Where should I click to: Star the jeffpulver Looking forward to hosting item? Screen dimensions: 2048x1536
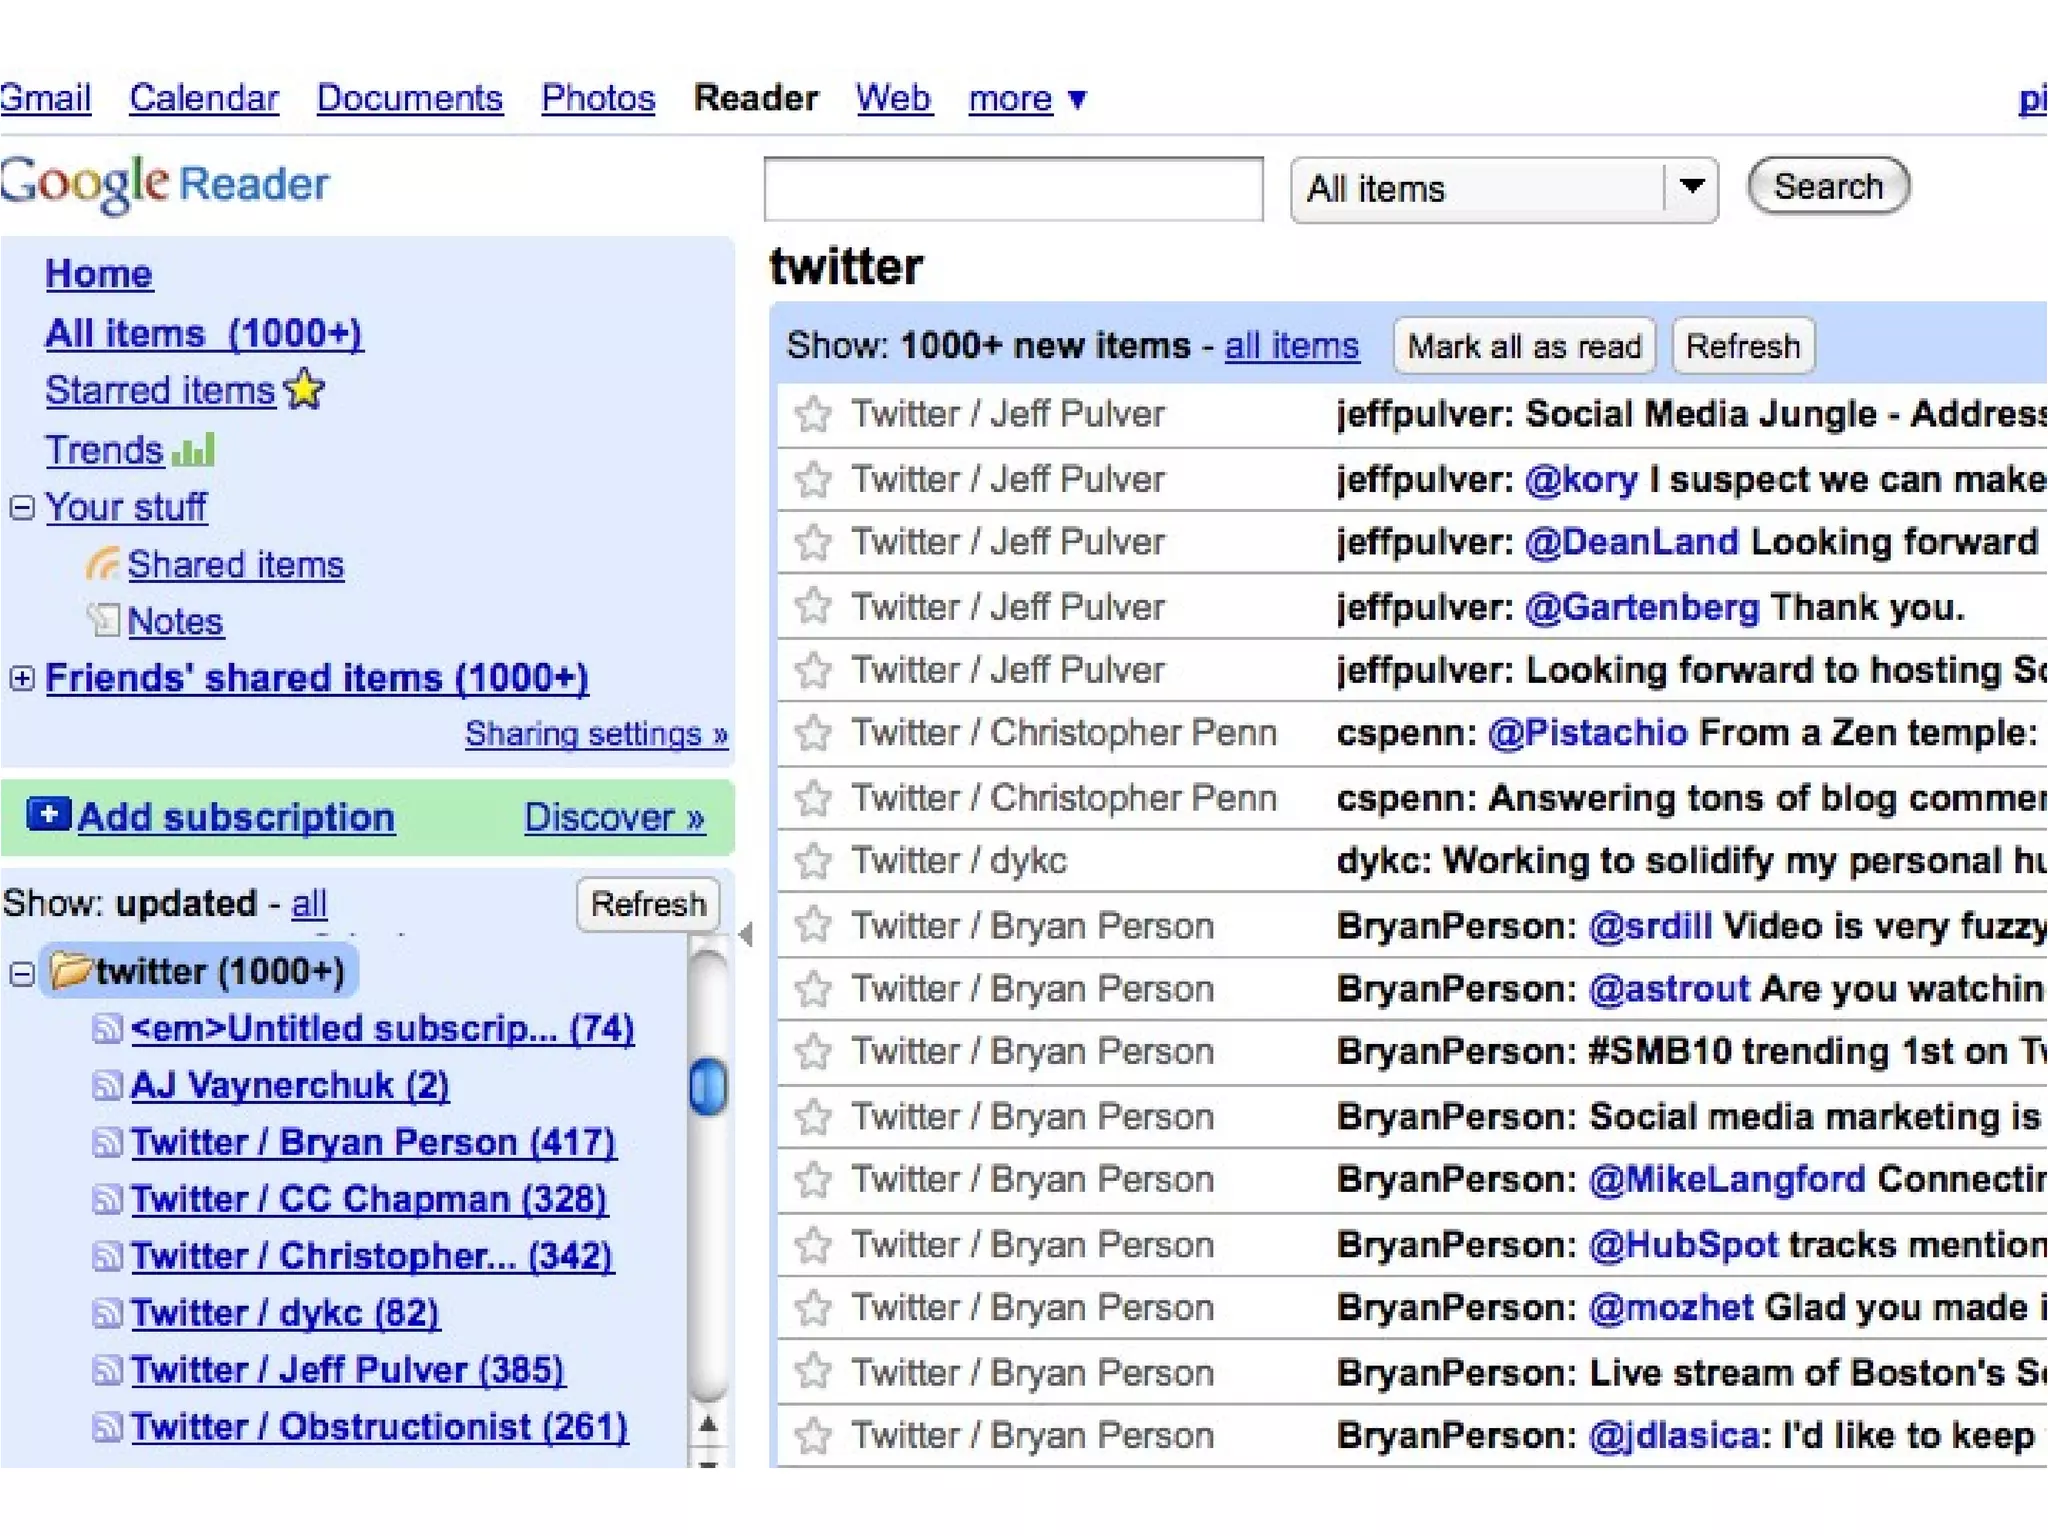(x=813, y=670)
